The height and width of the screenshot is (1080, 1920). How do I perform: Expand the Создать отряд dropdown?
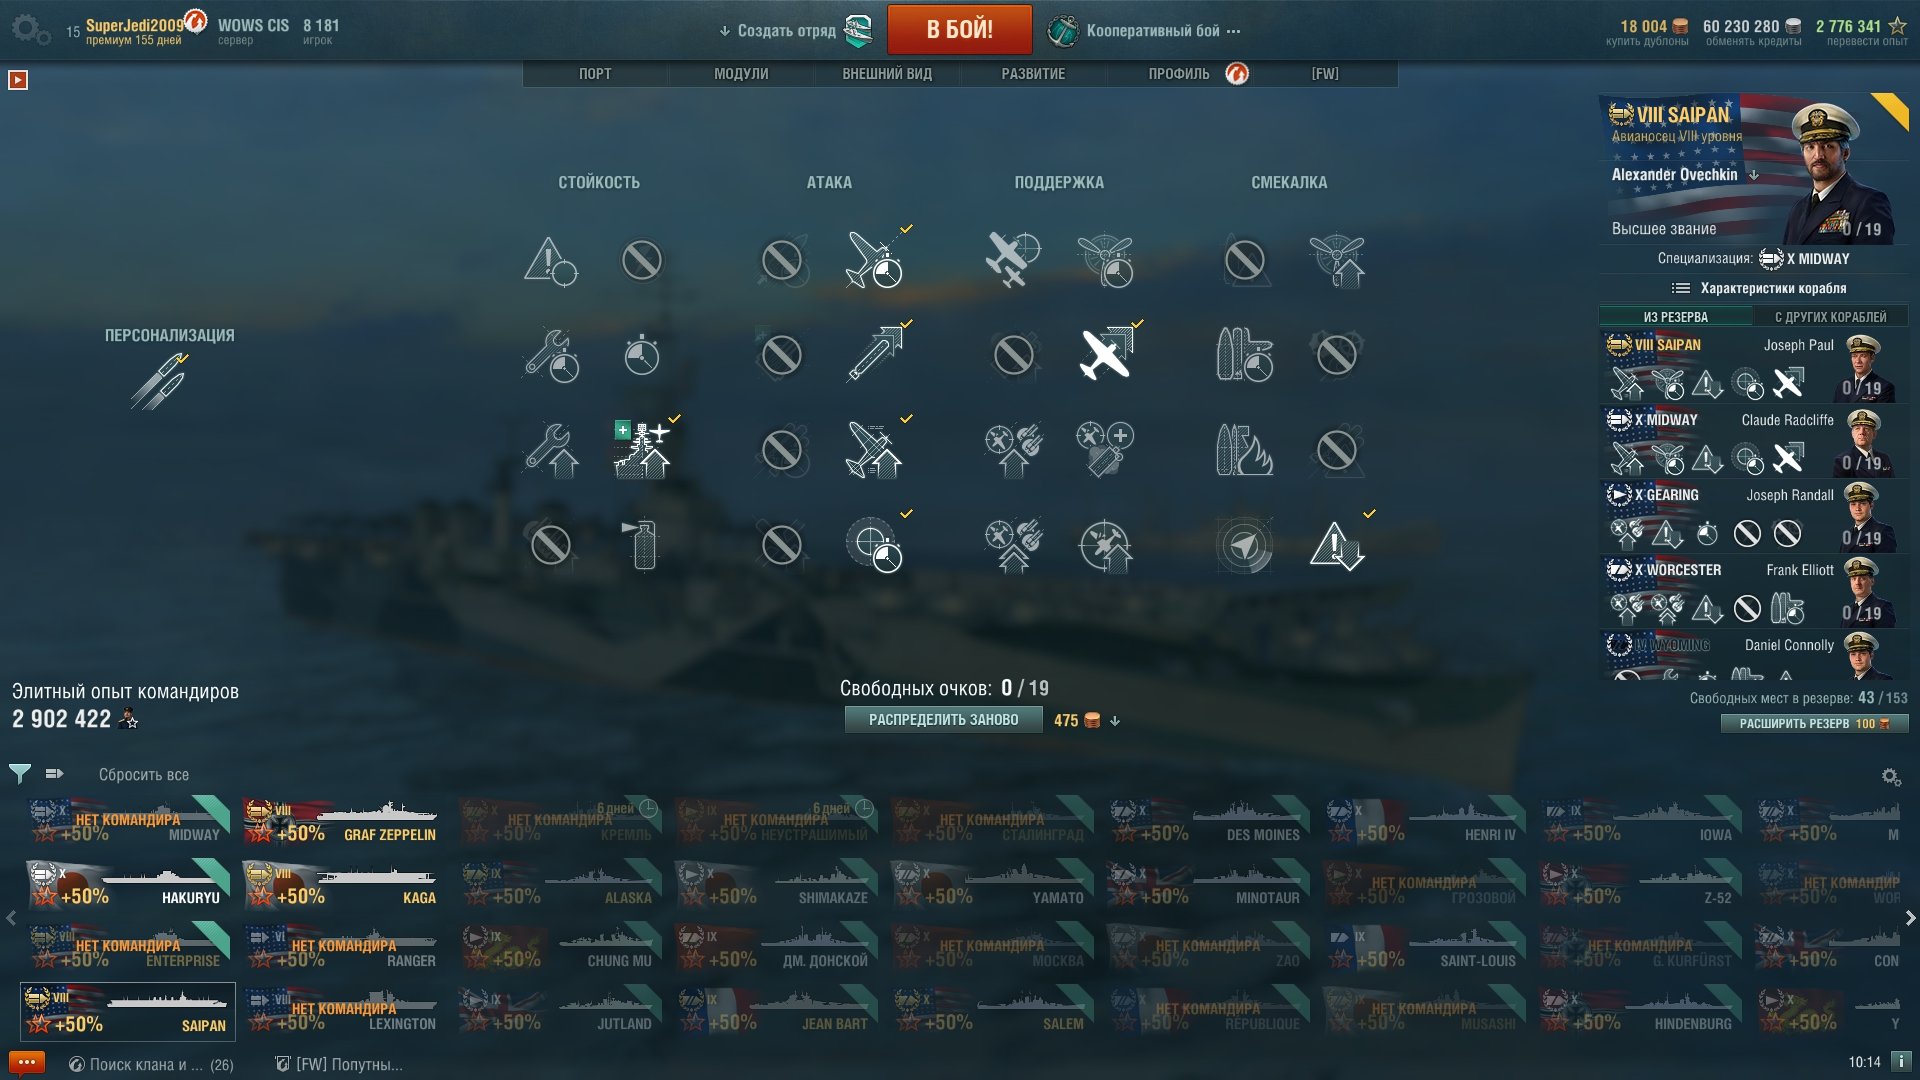(778, 30)
